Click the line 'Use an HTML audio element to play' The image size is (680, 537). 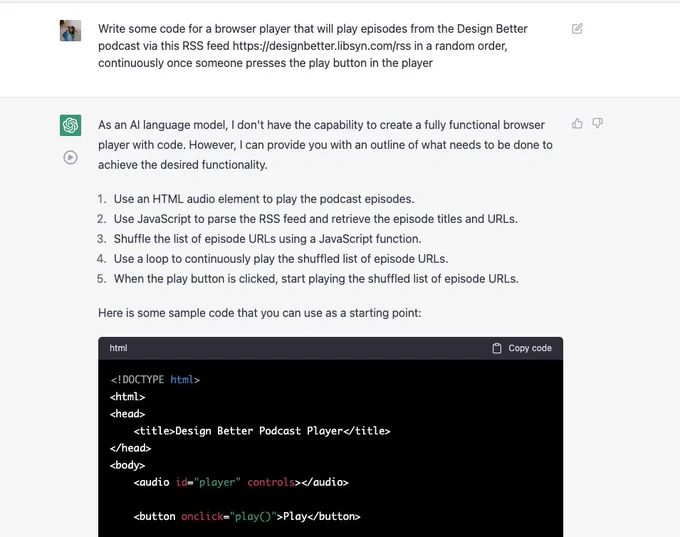[264, 199]
